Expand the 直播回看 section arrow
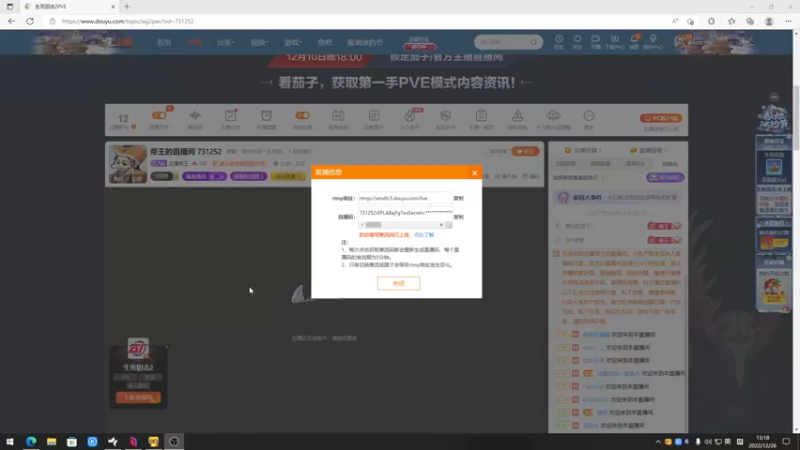Viewport: 800px width, 450px height. pyautogui.click(x=666, y=151)
